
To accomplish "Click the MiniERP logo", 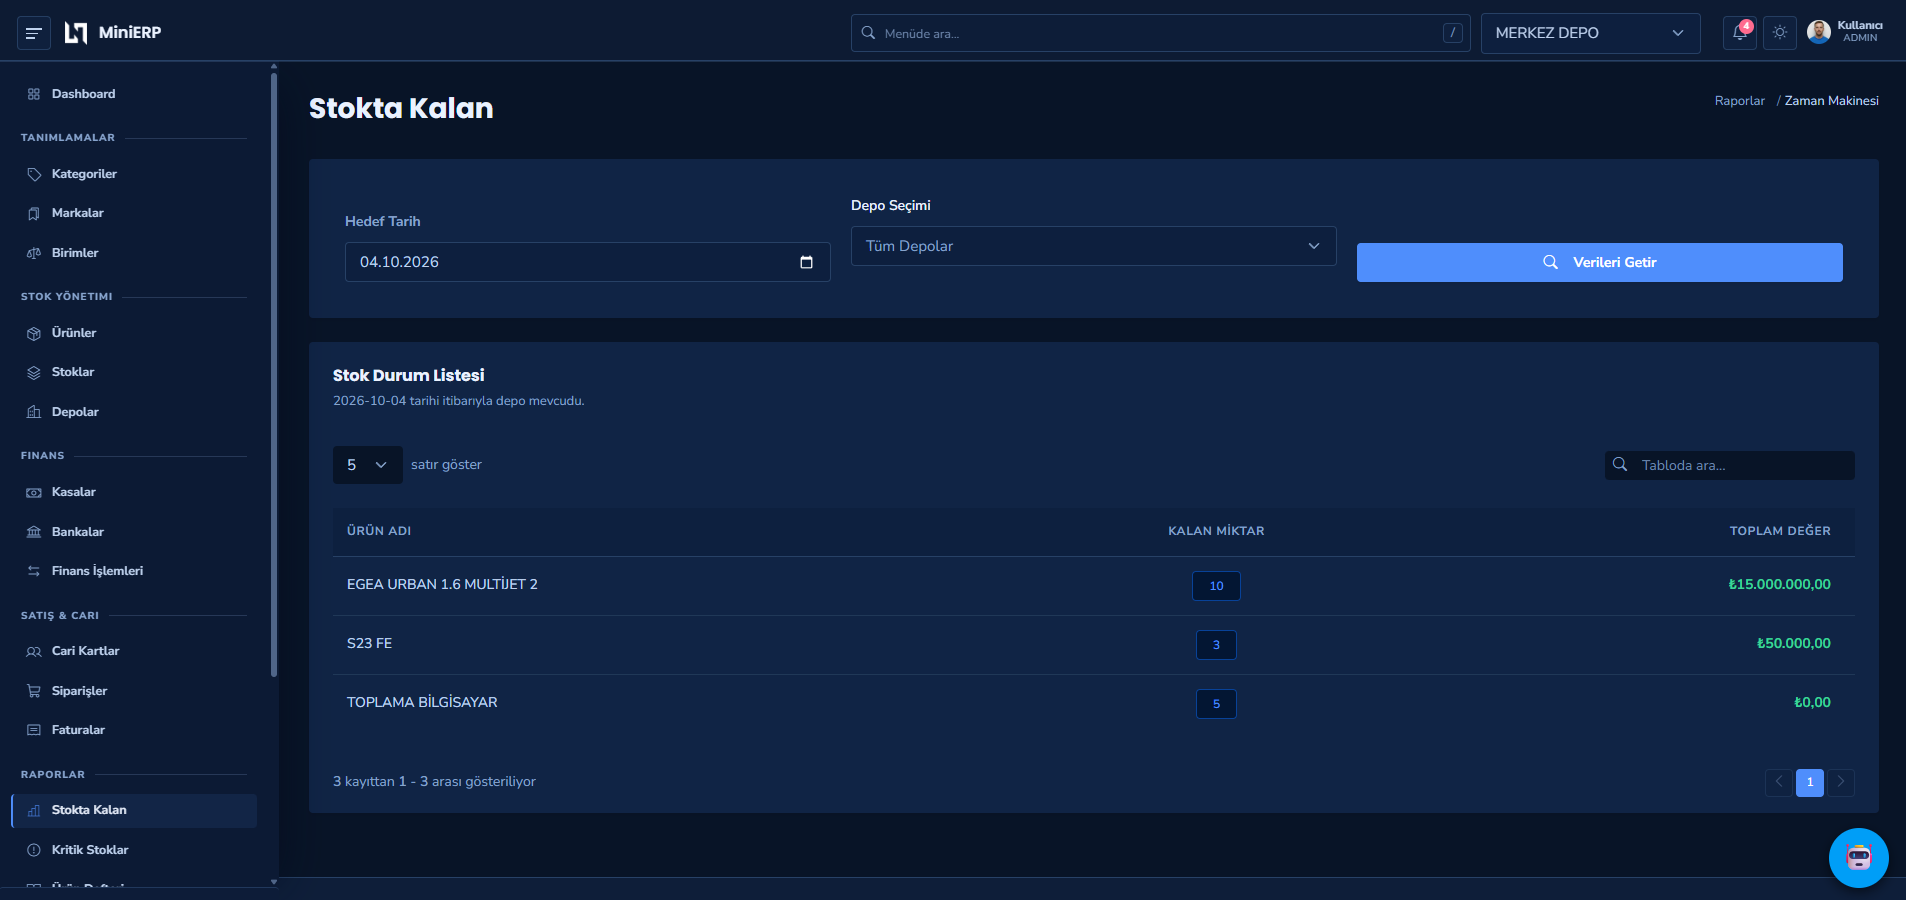I will [112, 33].
